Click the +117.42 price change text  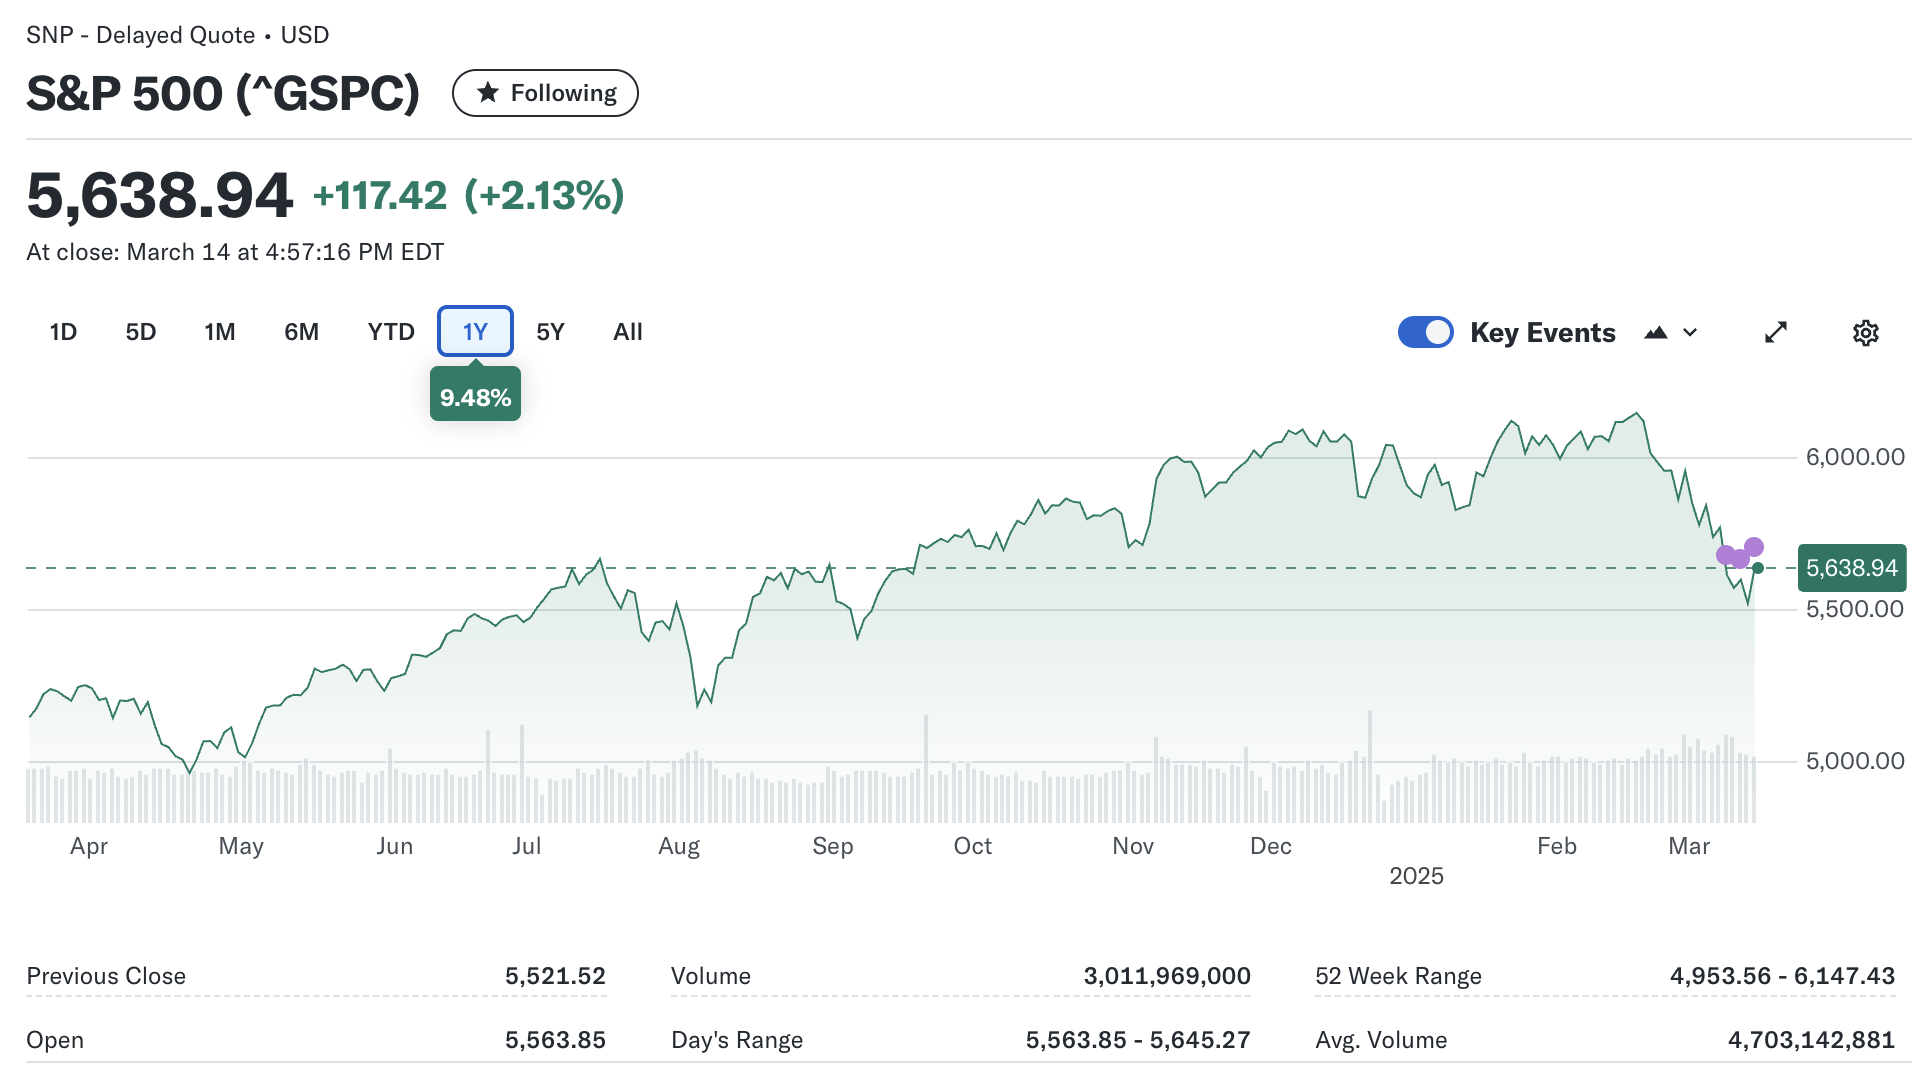coord(380,196)
